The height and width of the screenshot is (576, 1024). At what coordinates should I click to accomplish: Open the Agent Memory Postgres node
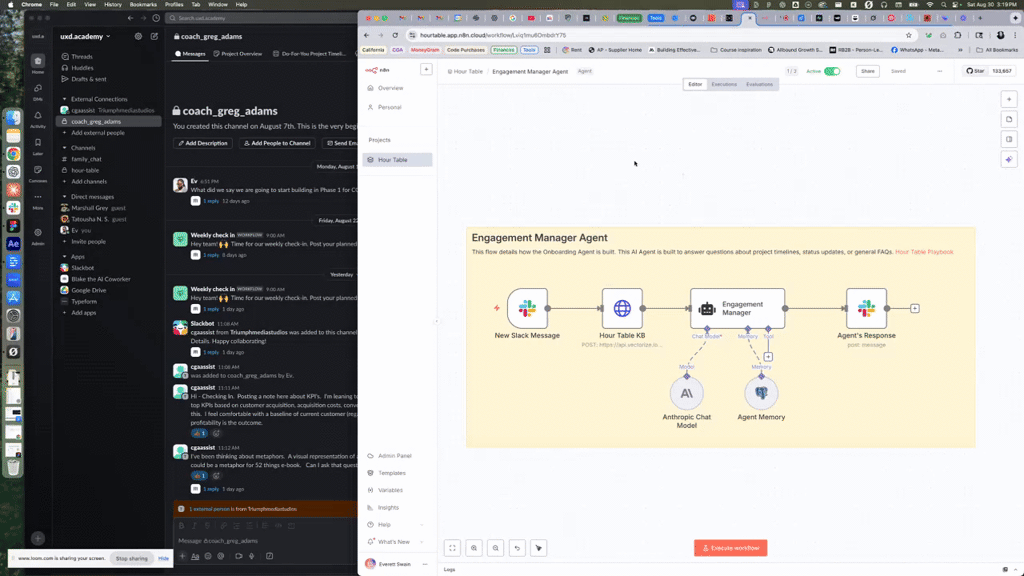pos(761,393)
